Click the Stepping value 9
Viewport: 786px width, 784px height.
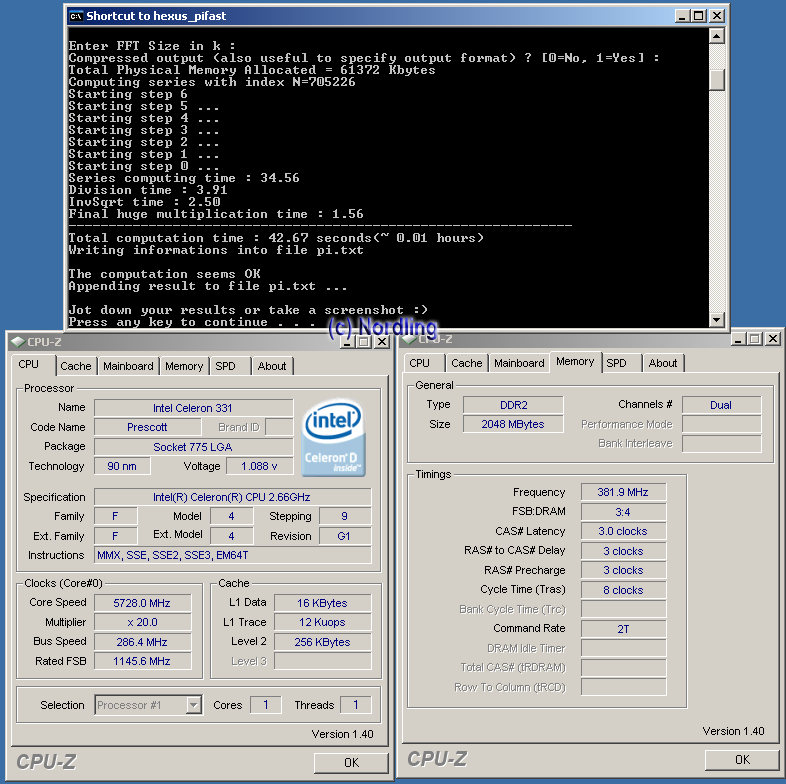click(x=345, y=516)
